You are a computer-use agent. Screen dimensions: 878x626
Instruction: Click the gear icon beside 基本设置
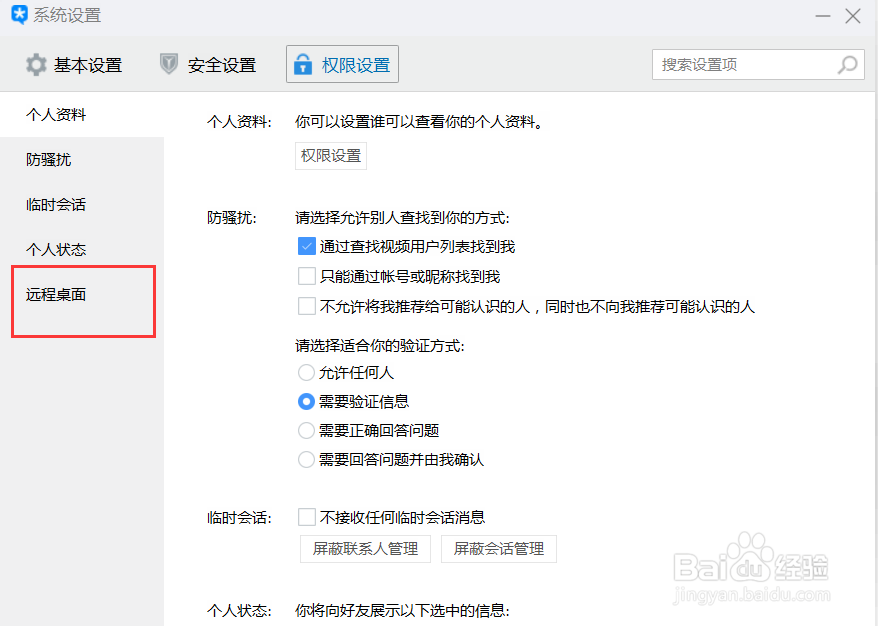point(37,64)
